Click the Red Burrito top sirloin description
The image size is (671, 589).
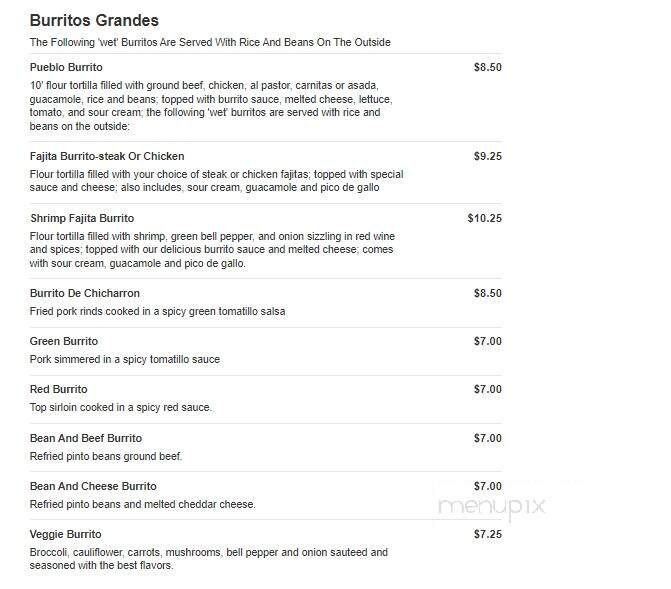pos(121,407)
